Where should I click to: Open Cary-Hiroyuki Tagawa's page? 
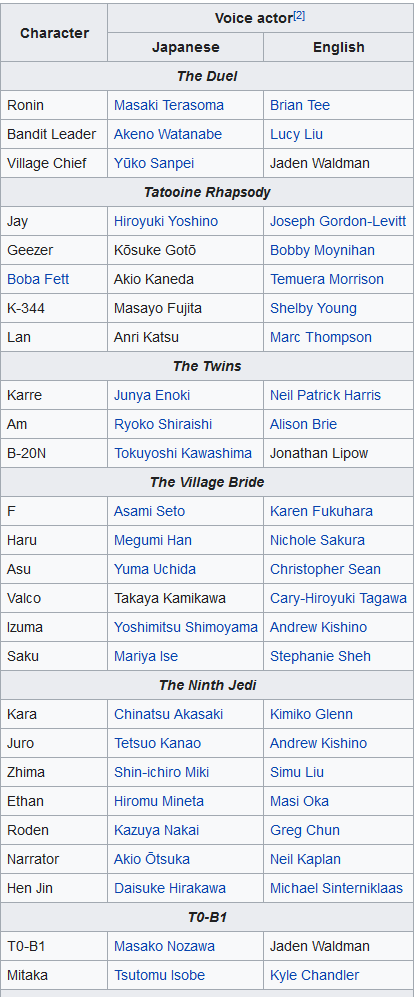coord(338,598)
